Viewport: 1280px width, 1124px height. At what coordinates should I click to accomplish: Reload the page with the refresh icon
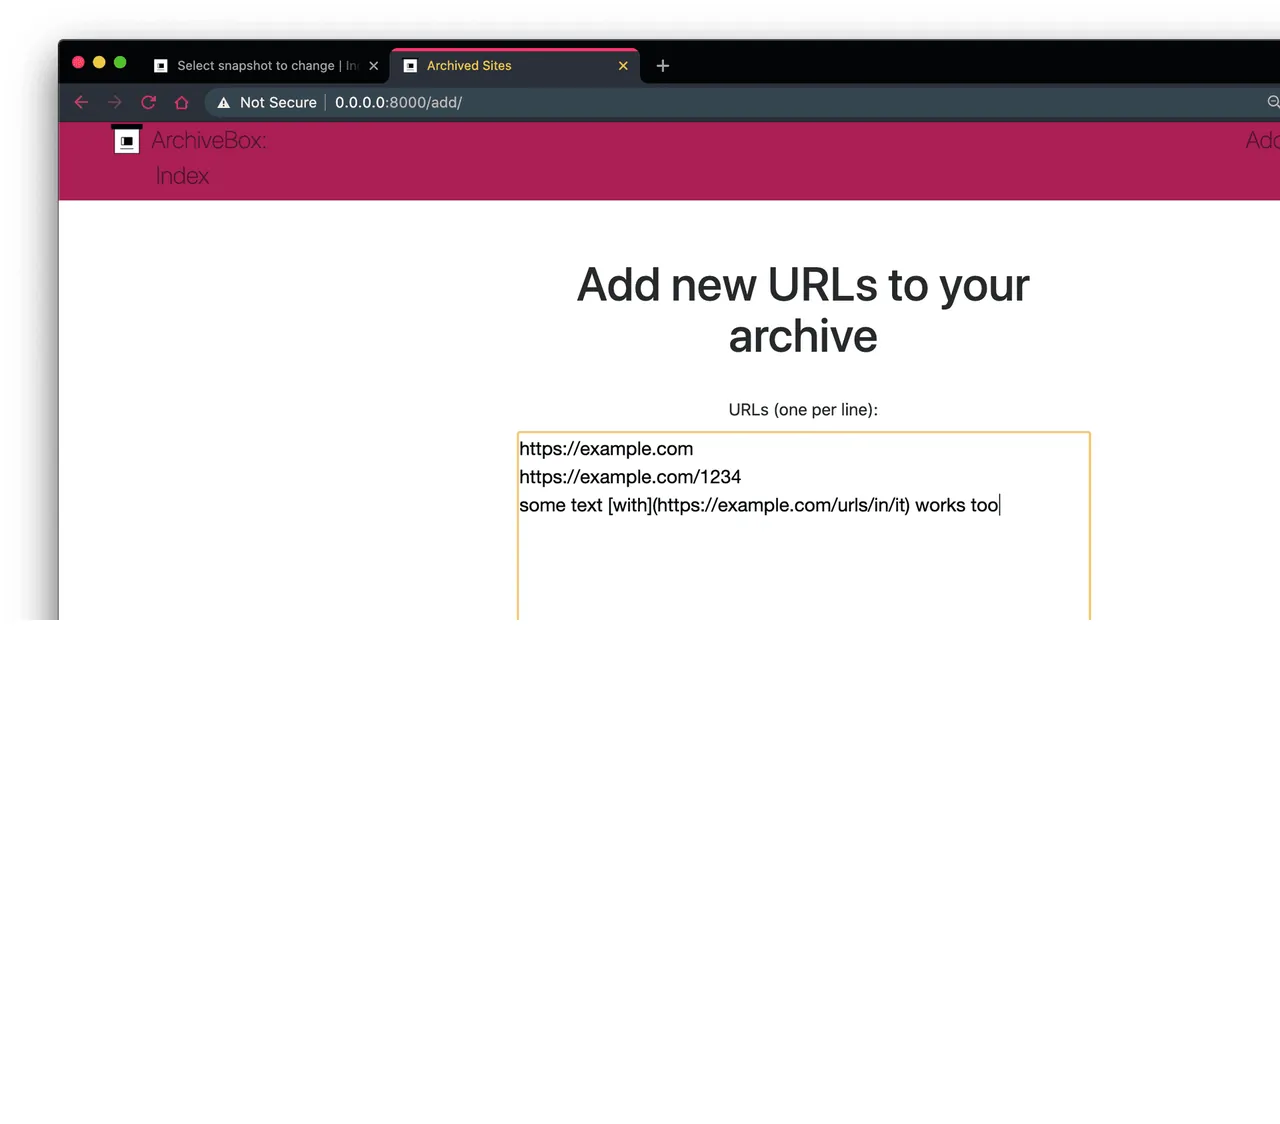[148, 102]
